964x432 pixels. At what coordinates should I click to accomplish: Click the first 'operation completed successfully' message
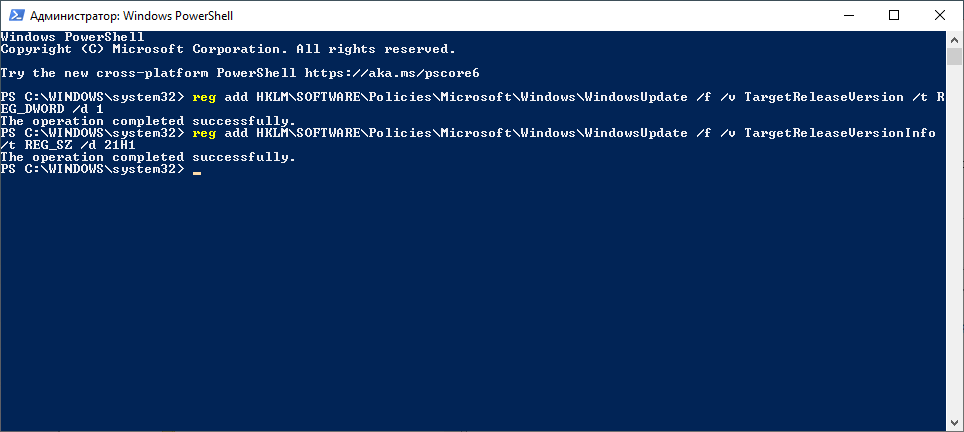(x=148, y=121)
